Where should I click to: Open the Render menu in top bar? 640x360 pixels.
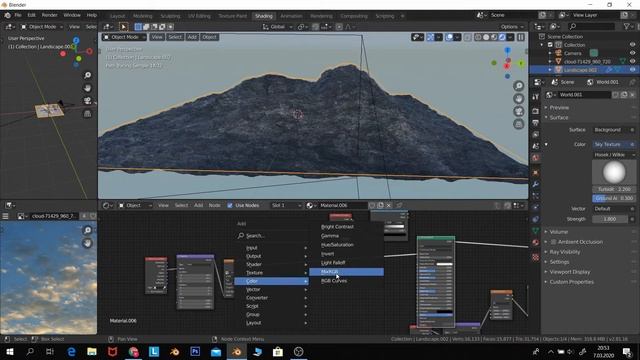click(x=50, y=15)
